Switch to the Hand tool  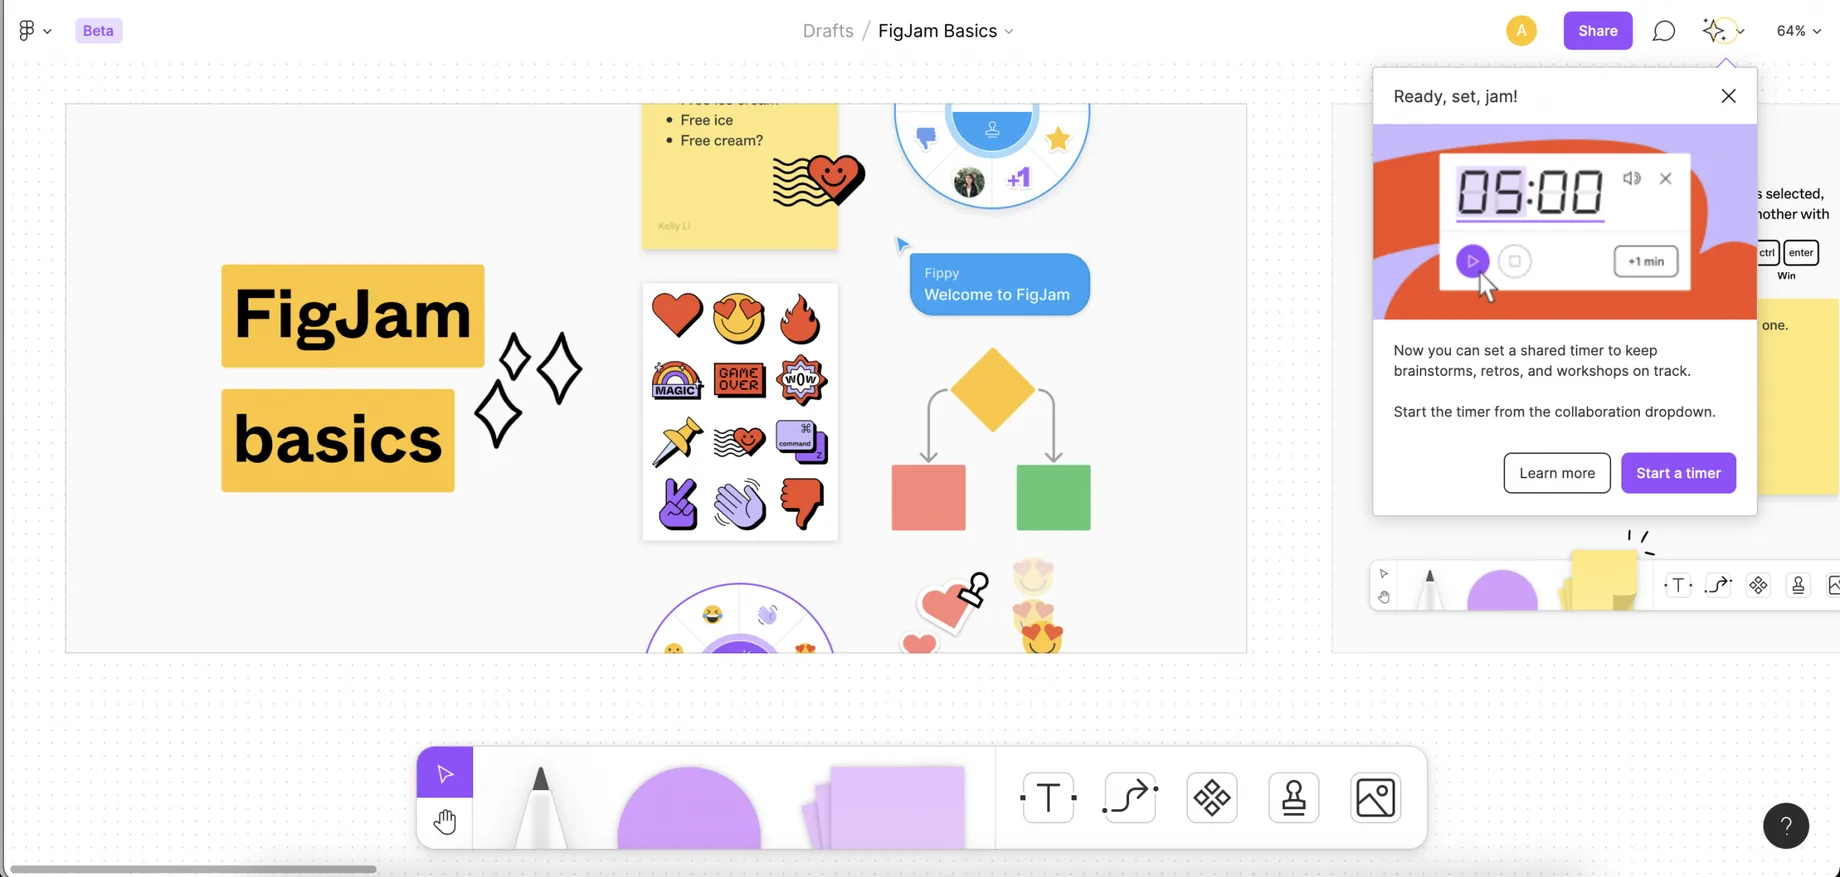pyautogui.click(x=445, y=823)
